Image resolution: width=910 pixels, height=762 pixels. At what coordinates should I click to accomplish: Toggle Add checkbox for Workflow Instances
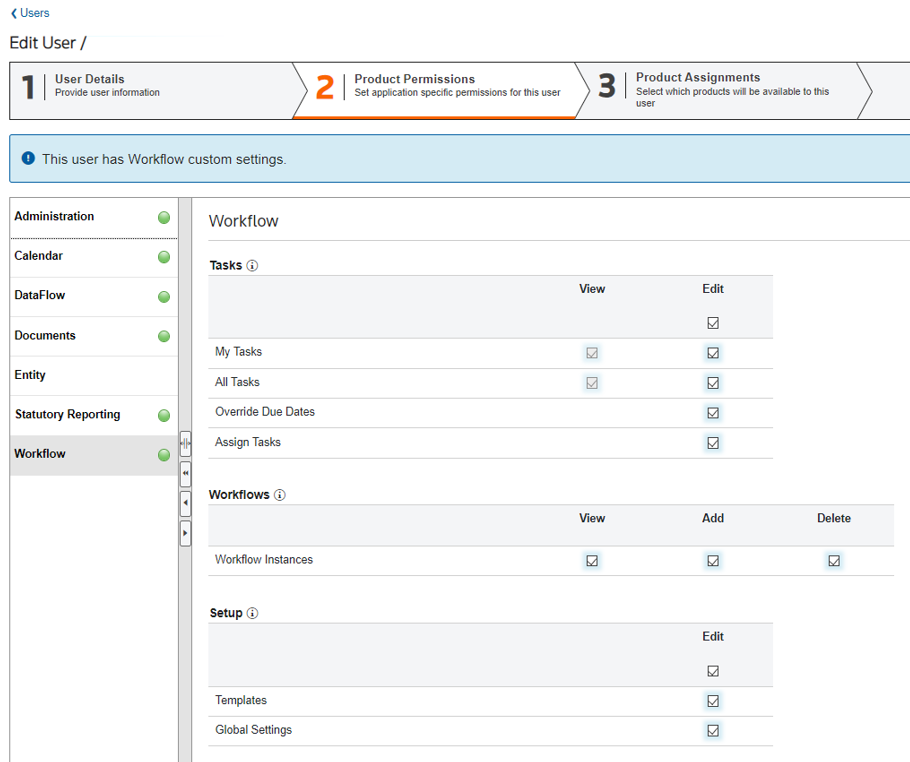coord(713,561)
